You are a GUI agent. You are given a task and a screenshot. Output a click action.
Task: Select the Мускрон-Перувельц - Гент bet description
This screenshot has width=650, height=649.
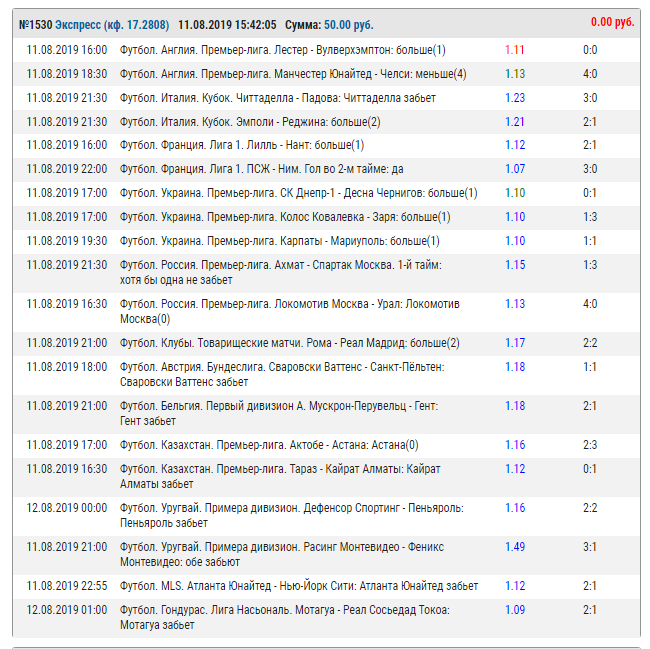pos(279,414)
